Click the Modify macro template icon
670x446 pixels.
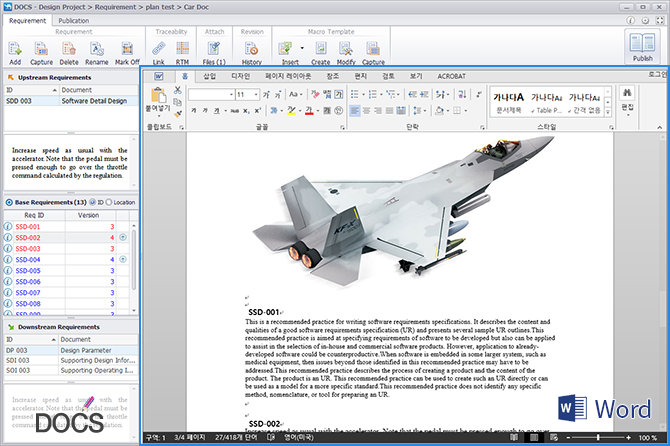345,49
